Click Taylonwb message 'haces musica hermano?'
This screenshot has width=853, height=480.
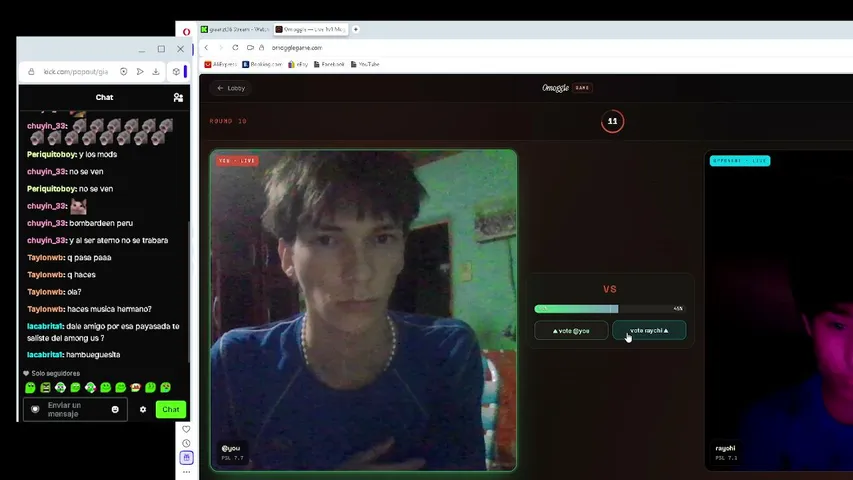tap(109, 309)
